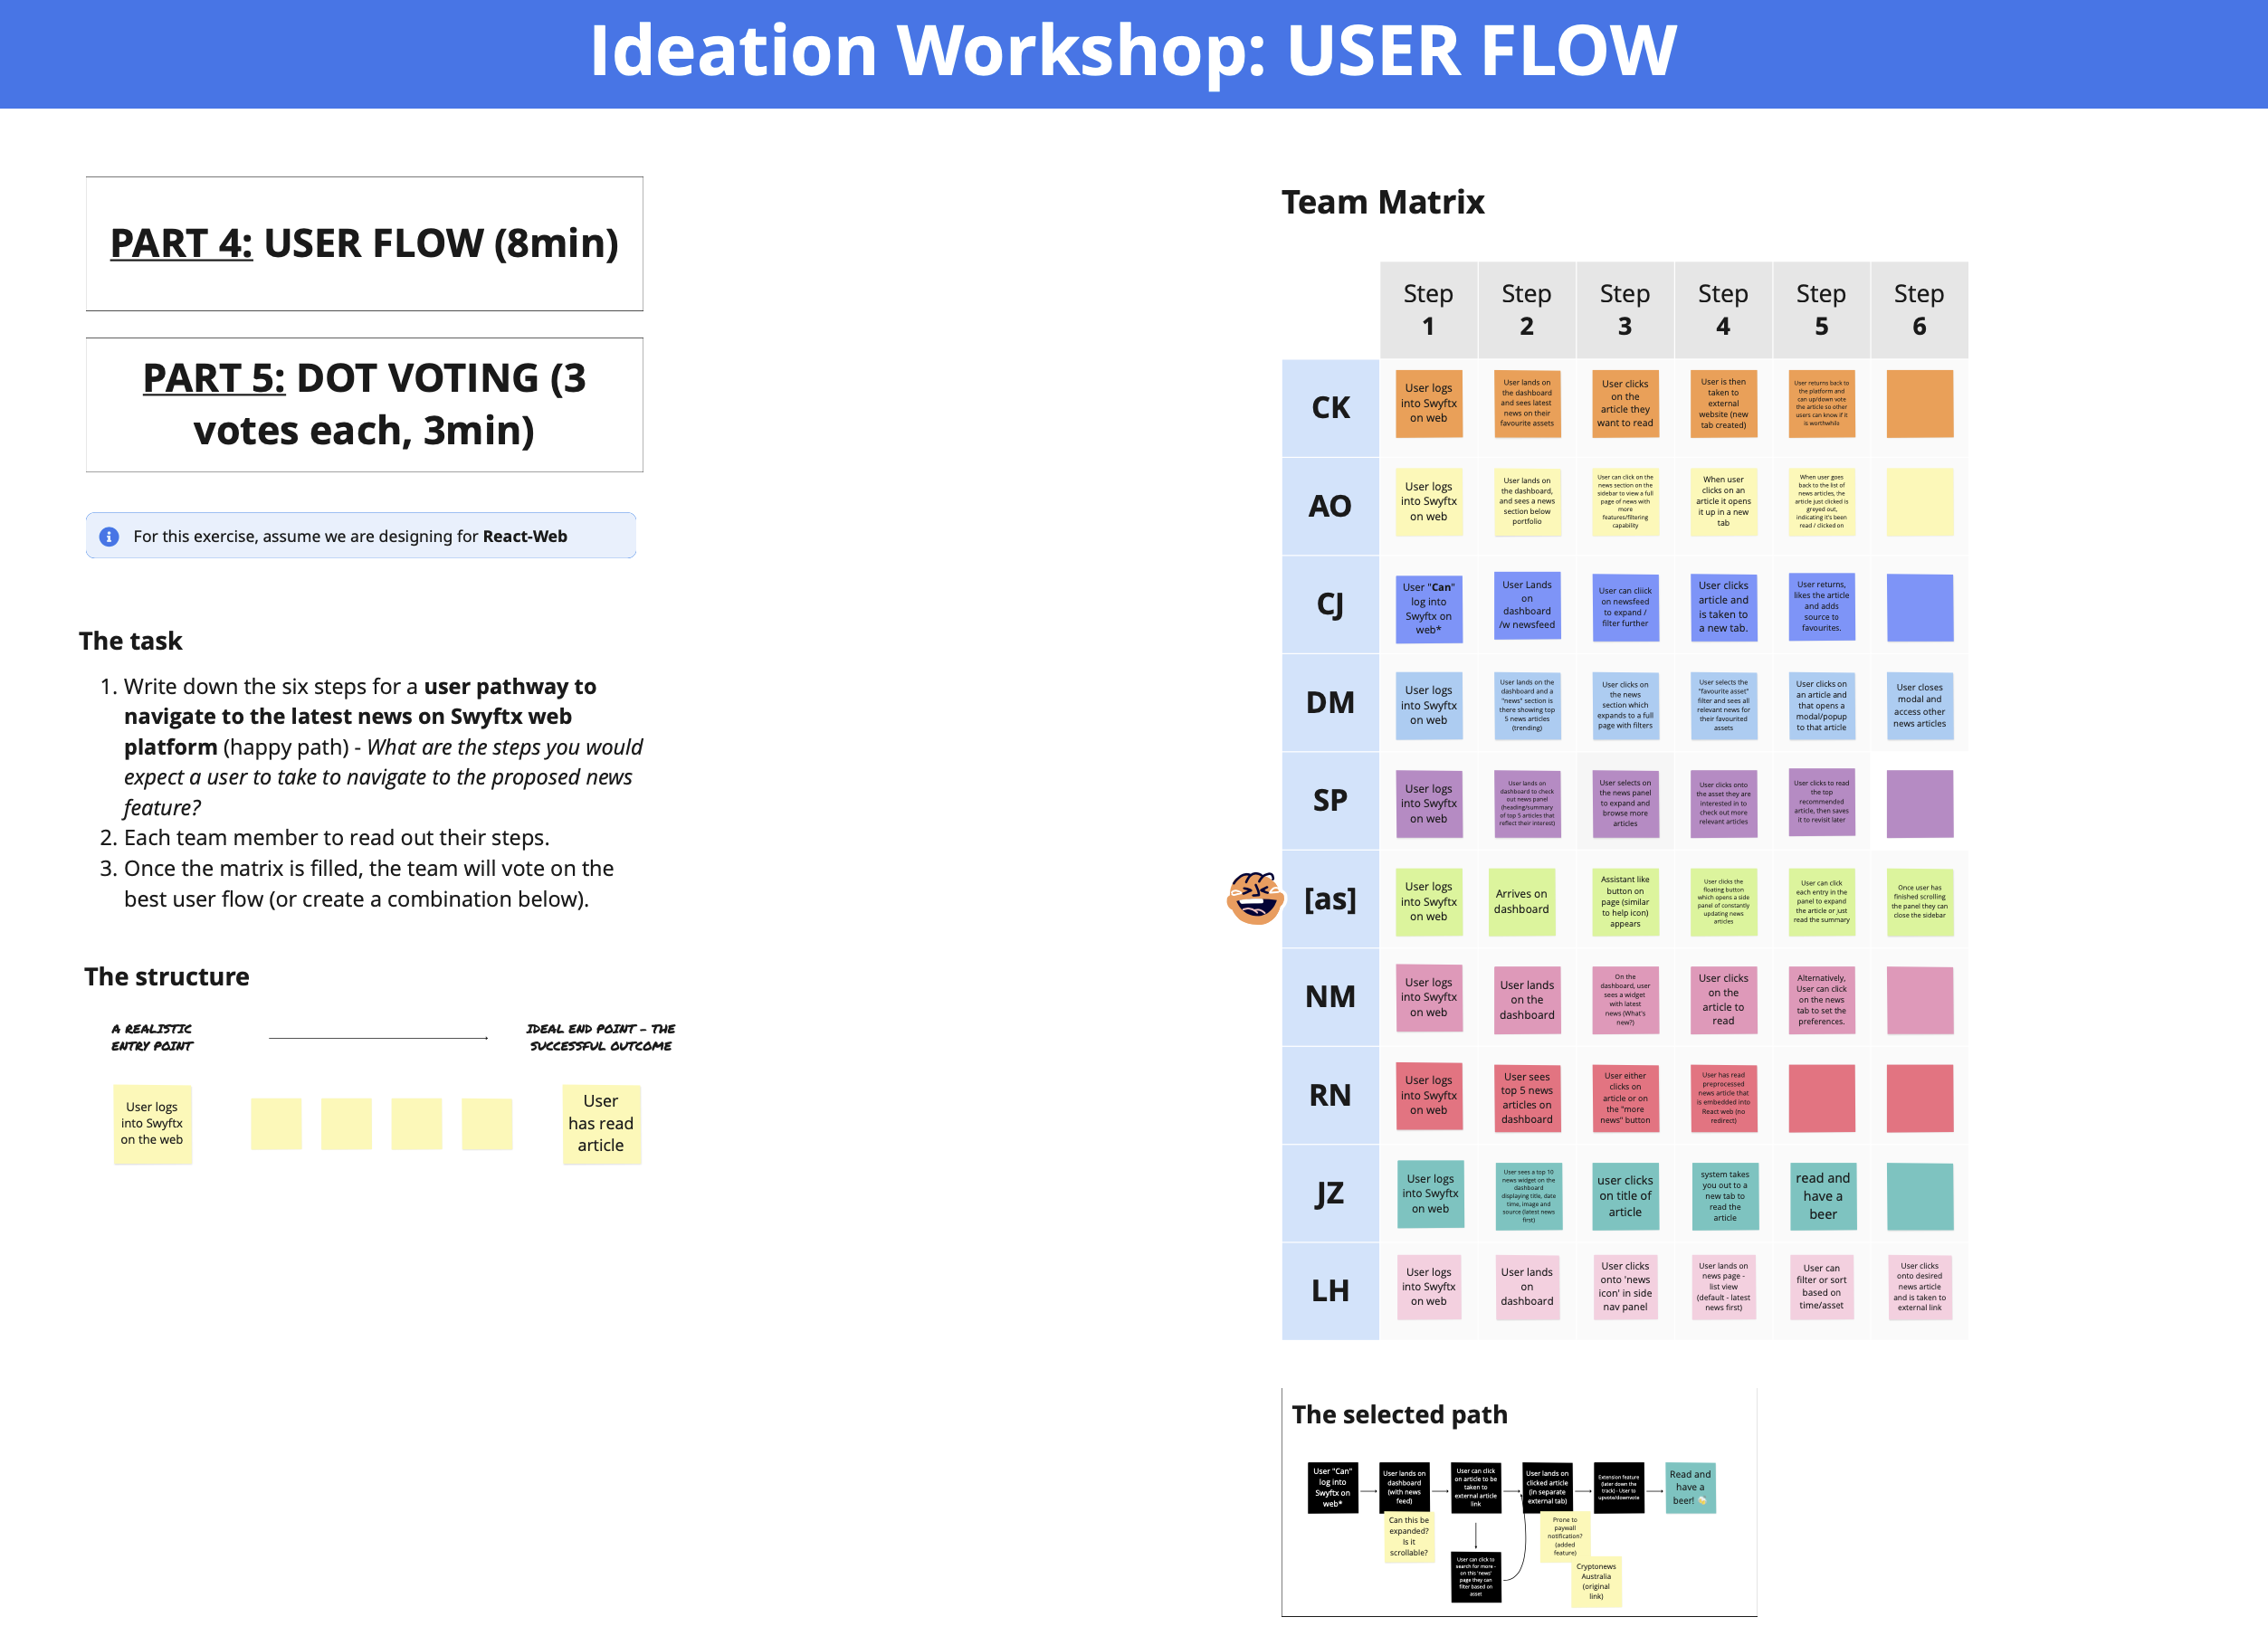Click the 'User has read article' yellow note
2268x1636 pixels.
601,1123
